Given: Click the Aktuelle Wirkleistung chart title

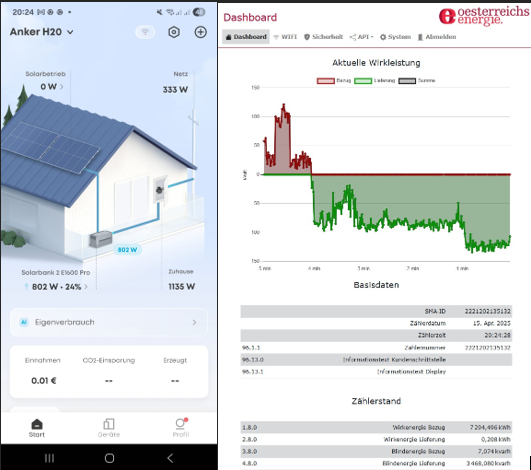Looking at the screenshot, I should tap(376, 63).
